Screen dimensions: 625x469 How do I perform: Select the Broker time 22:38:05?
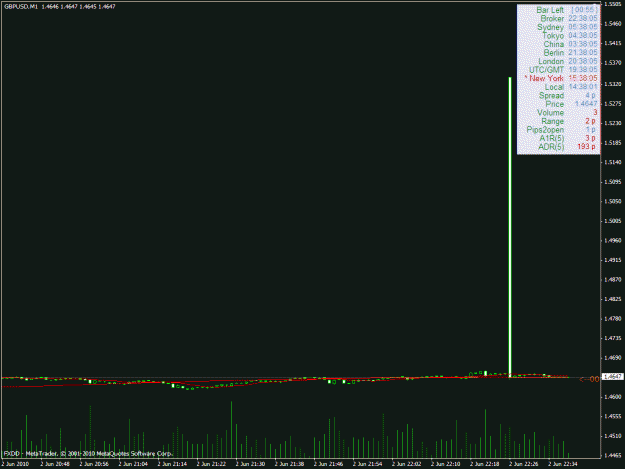(583, 18)
